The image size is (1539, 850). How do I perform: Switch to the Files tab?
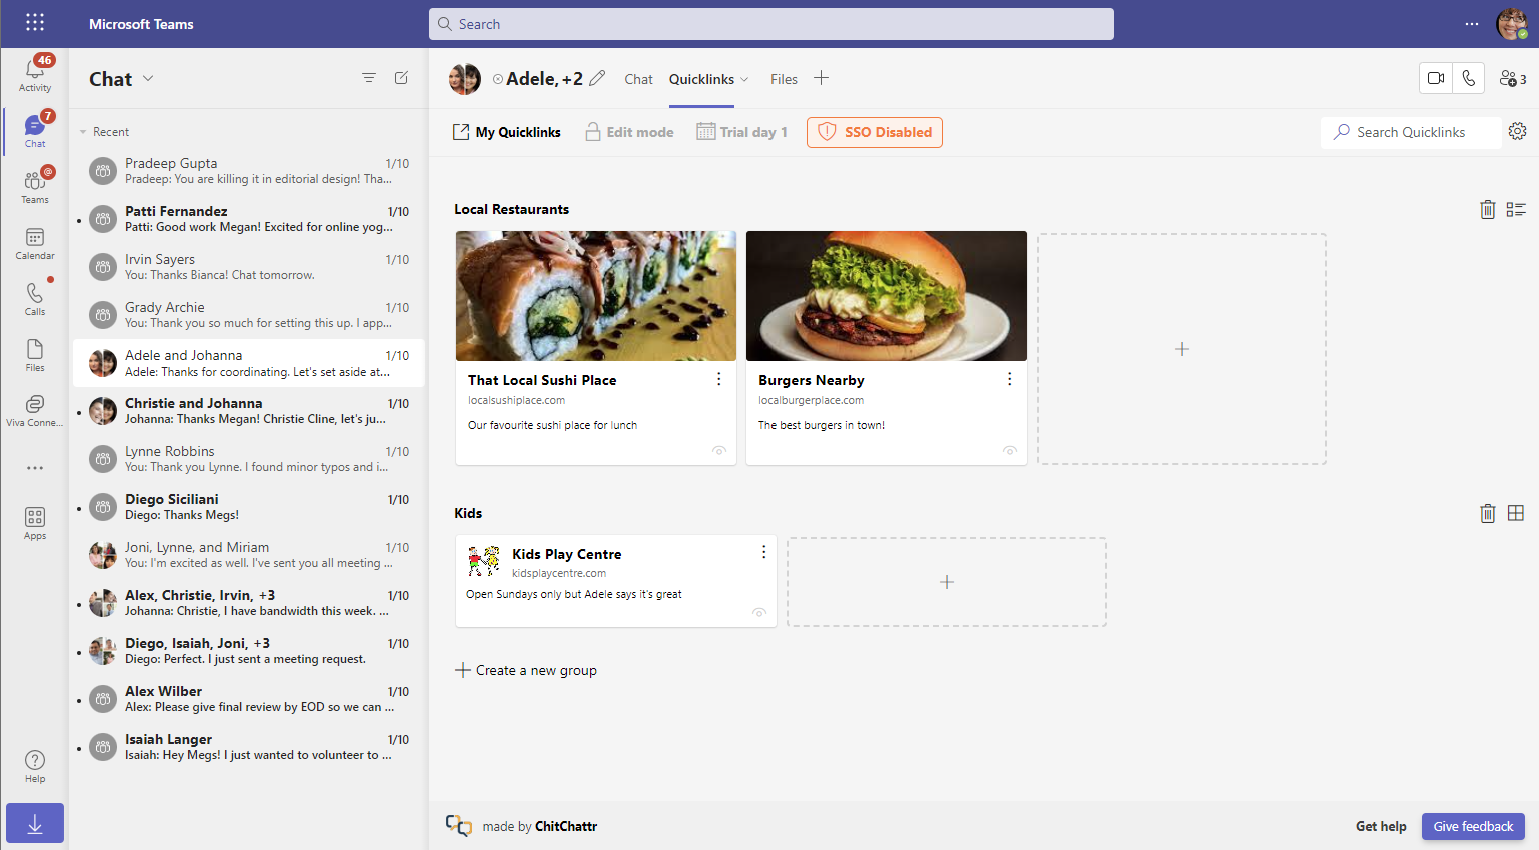tap(784, 79)
